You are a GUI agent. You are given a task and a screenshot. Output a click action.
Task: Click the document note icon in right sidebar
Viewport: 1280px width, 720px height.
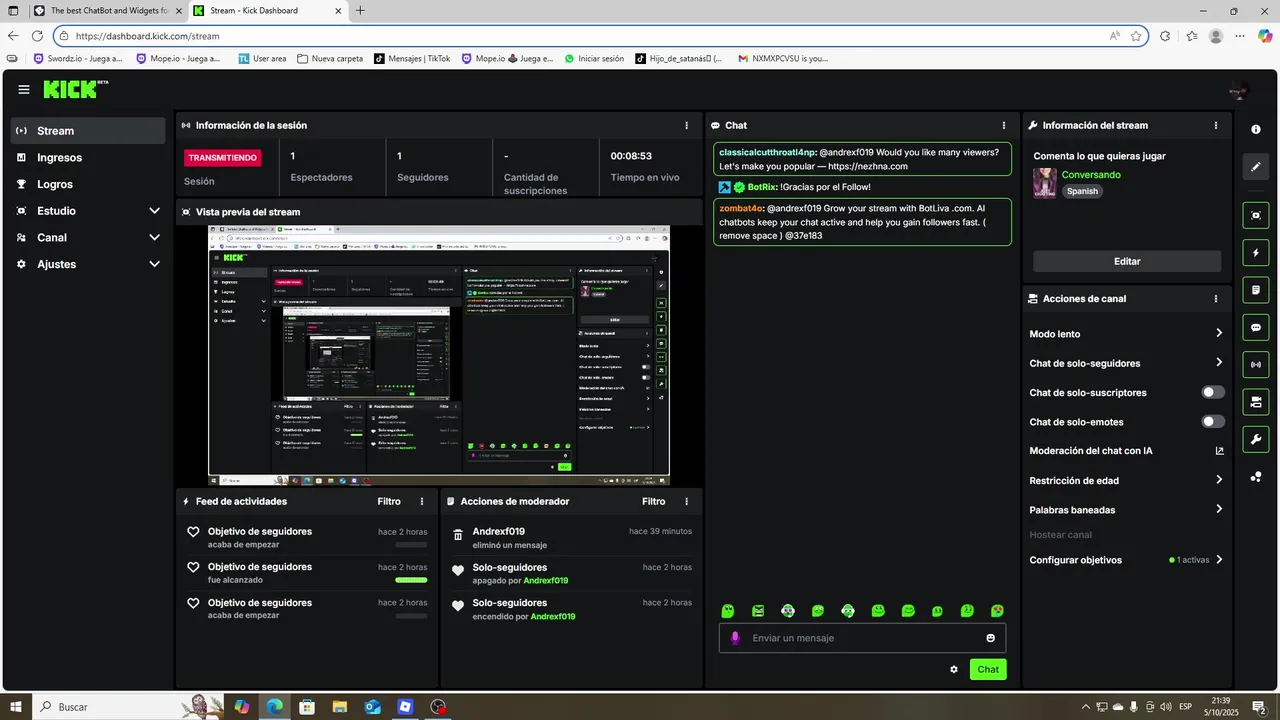tap(1256, 290)
